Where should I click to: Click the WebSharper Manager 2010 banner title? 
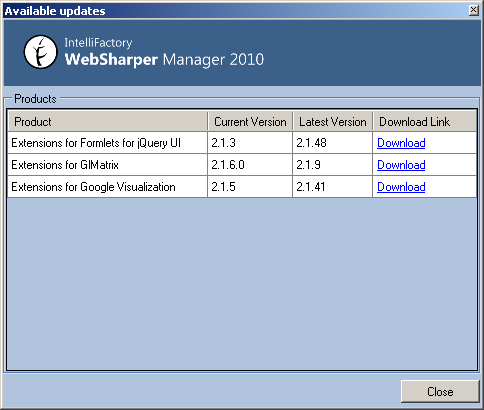164,60
